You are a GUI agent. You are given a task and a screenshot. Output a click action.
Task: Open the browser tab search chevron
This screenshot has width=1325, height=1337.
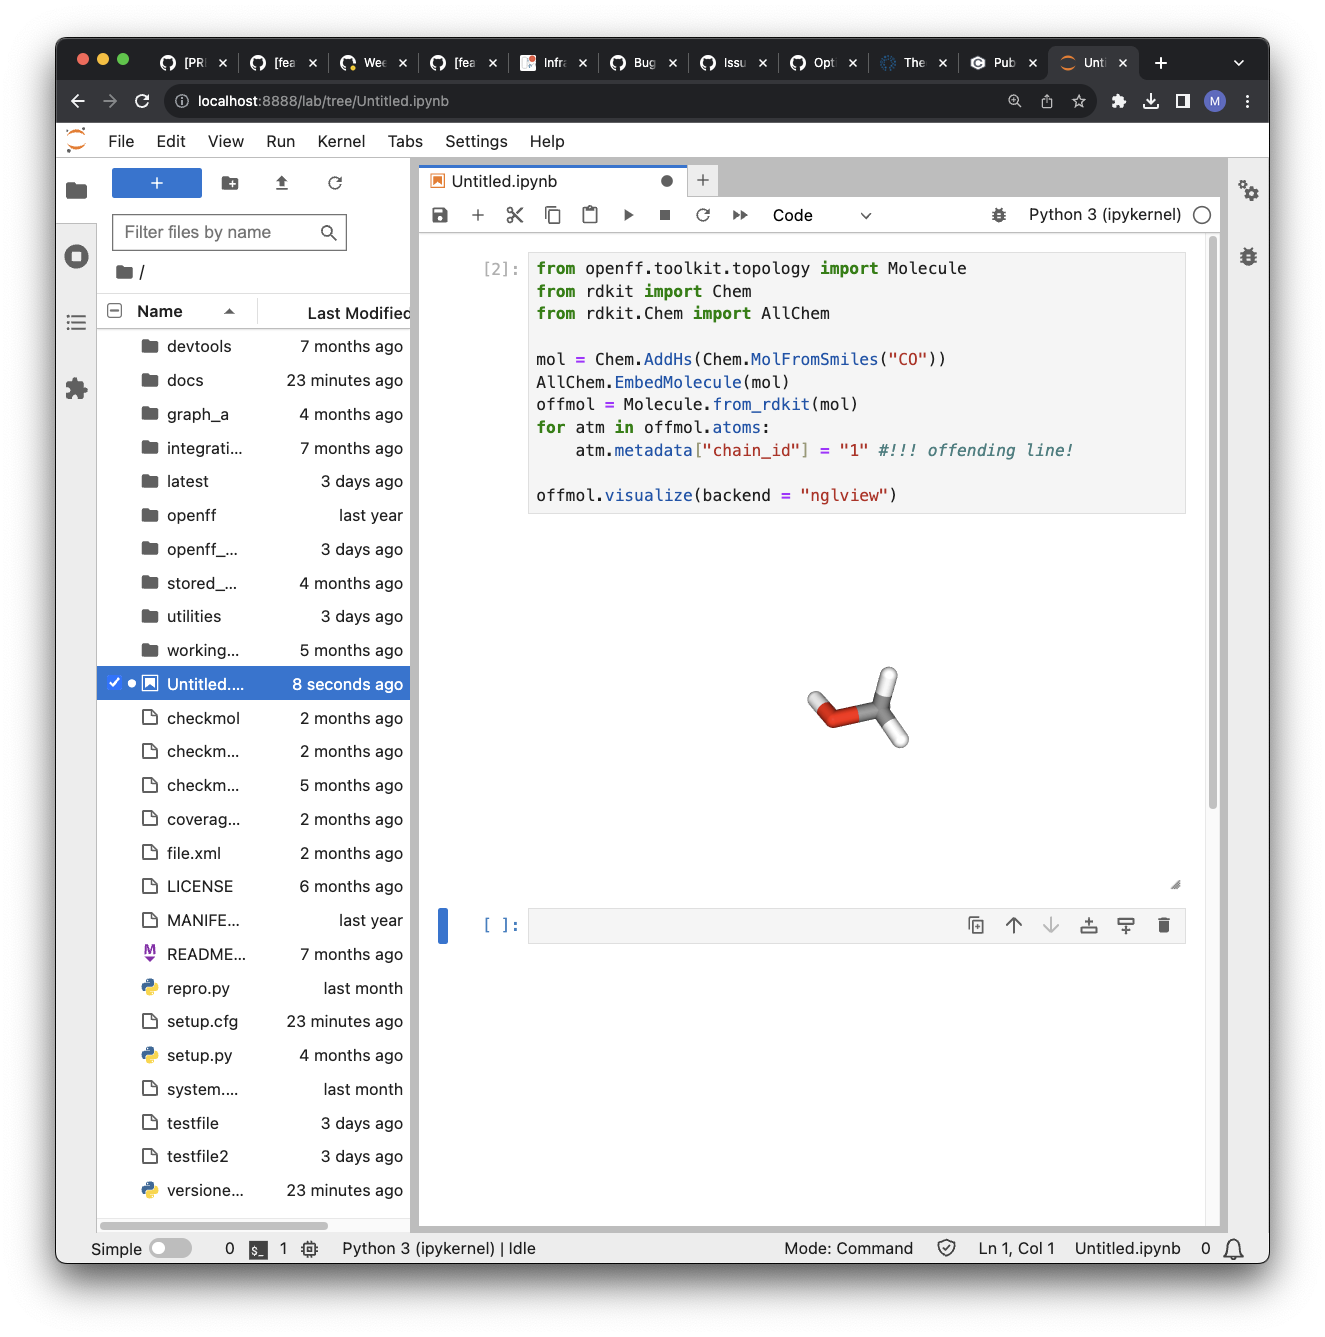tap(1239, 62)
